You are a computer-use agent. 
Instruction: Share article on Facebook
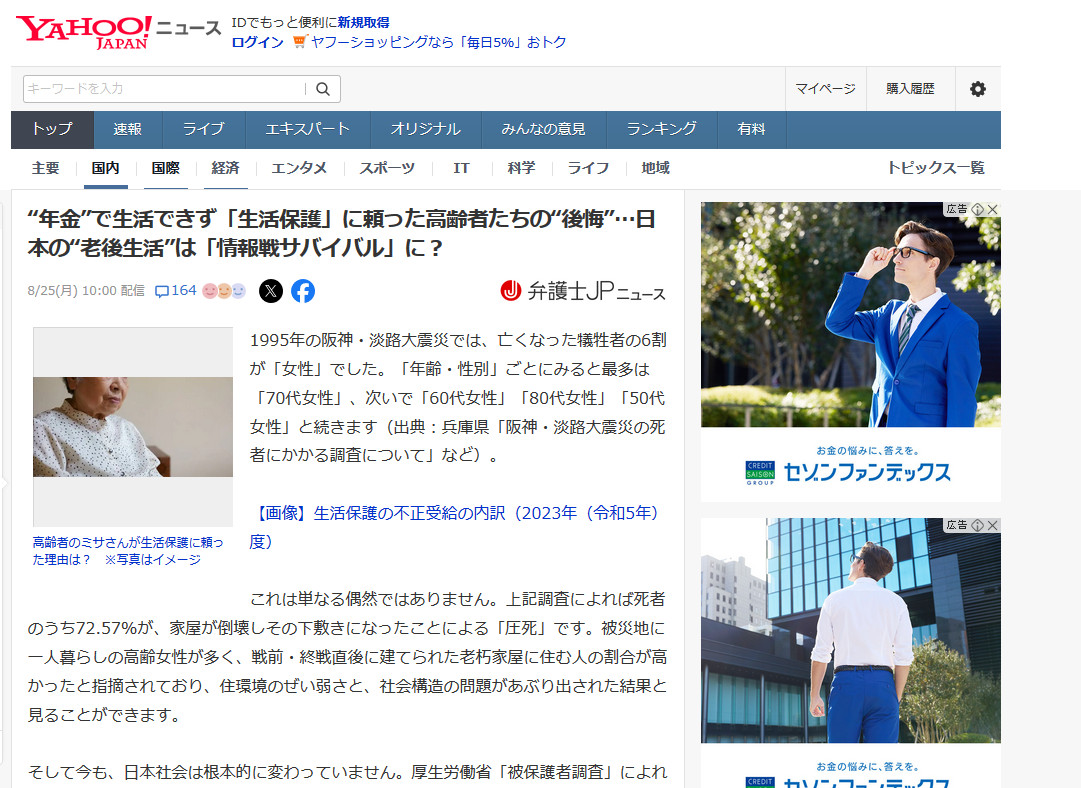303,291
